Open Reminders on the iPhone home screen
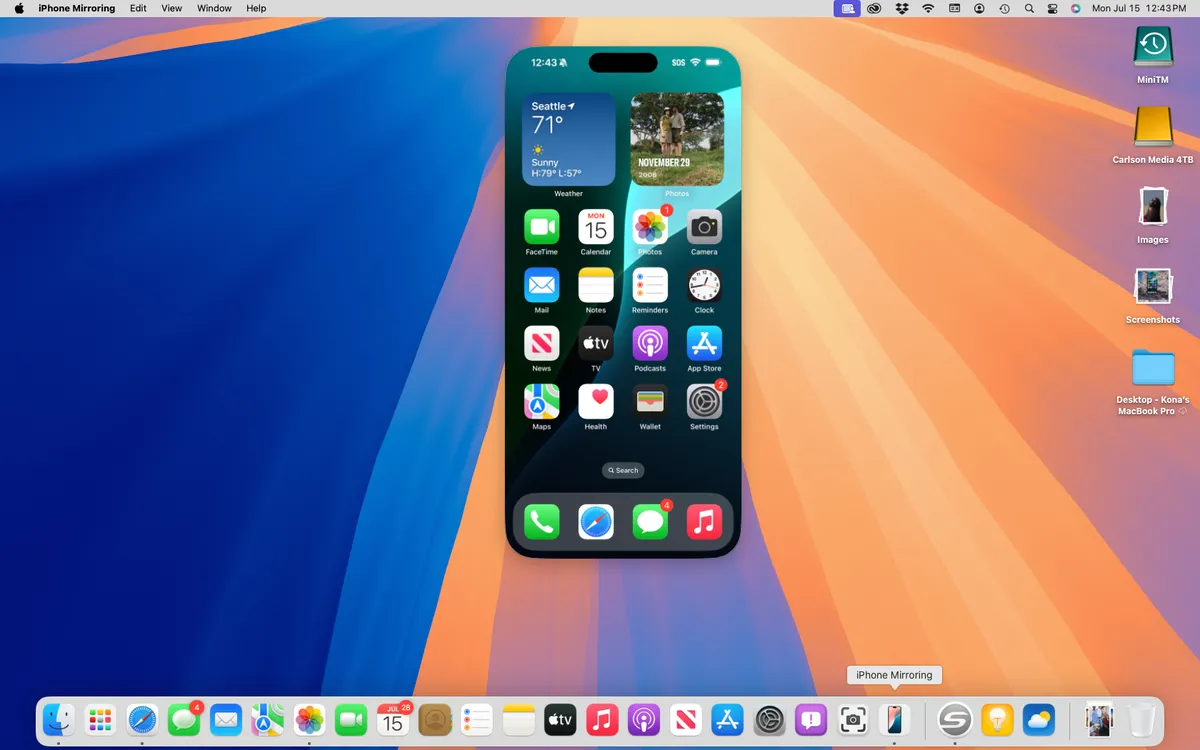The image size is (1200, 750). tap(650, 285)
